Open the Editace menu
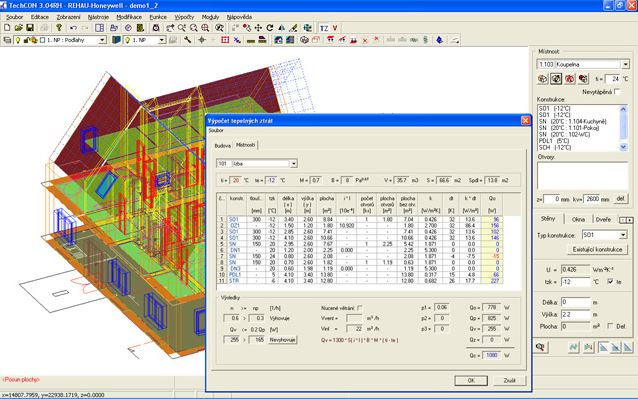This screenshot has height=399, width=638. [x=40, y=17]
